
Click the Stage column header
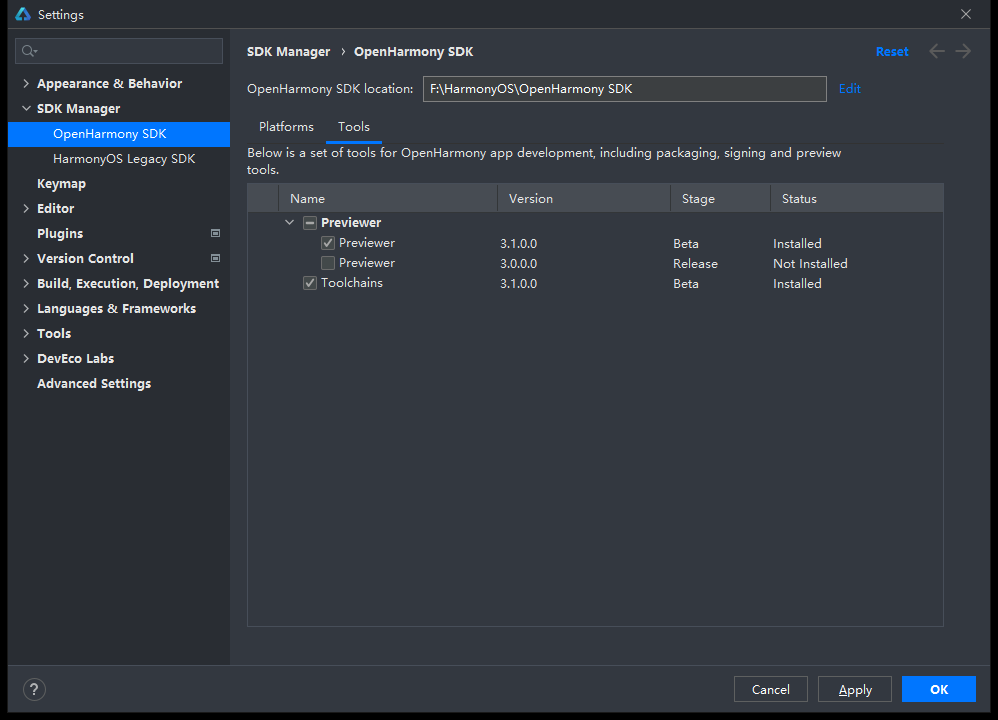[x=720, y=198]
